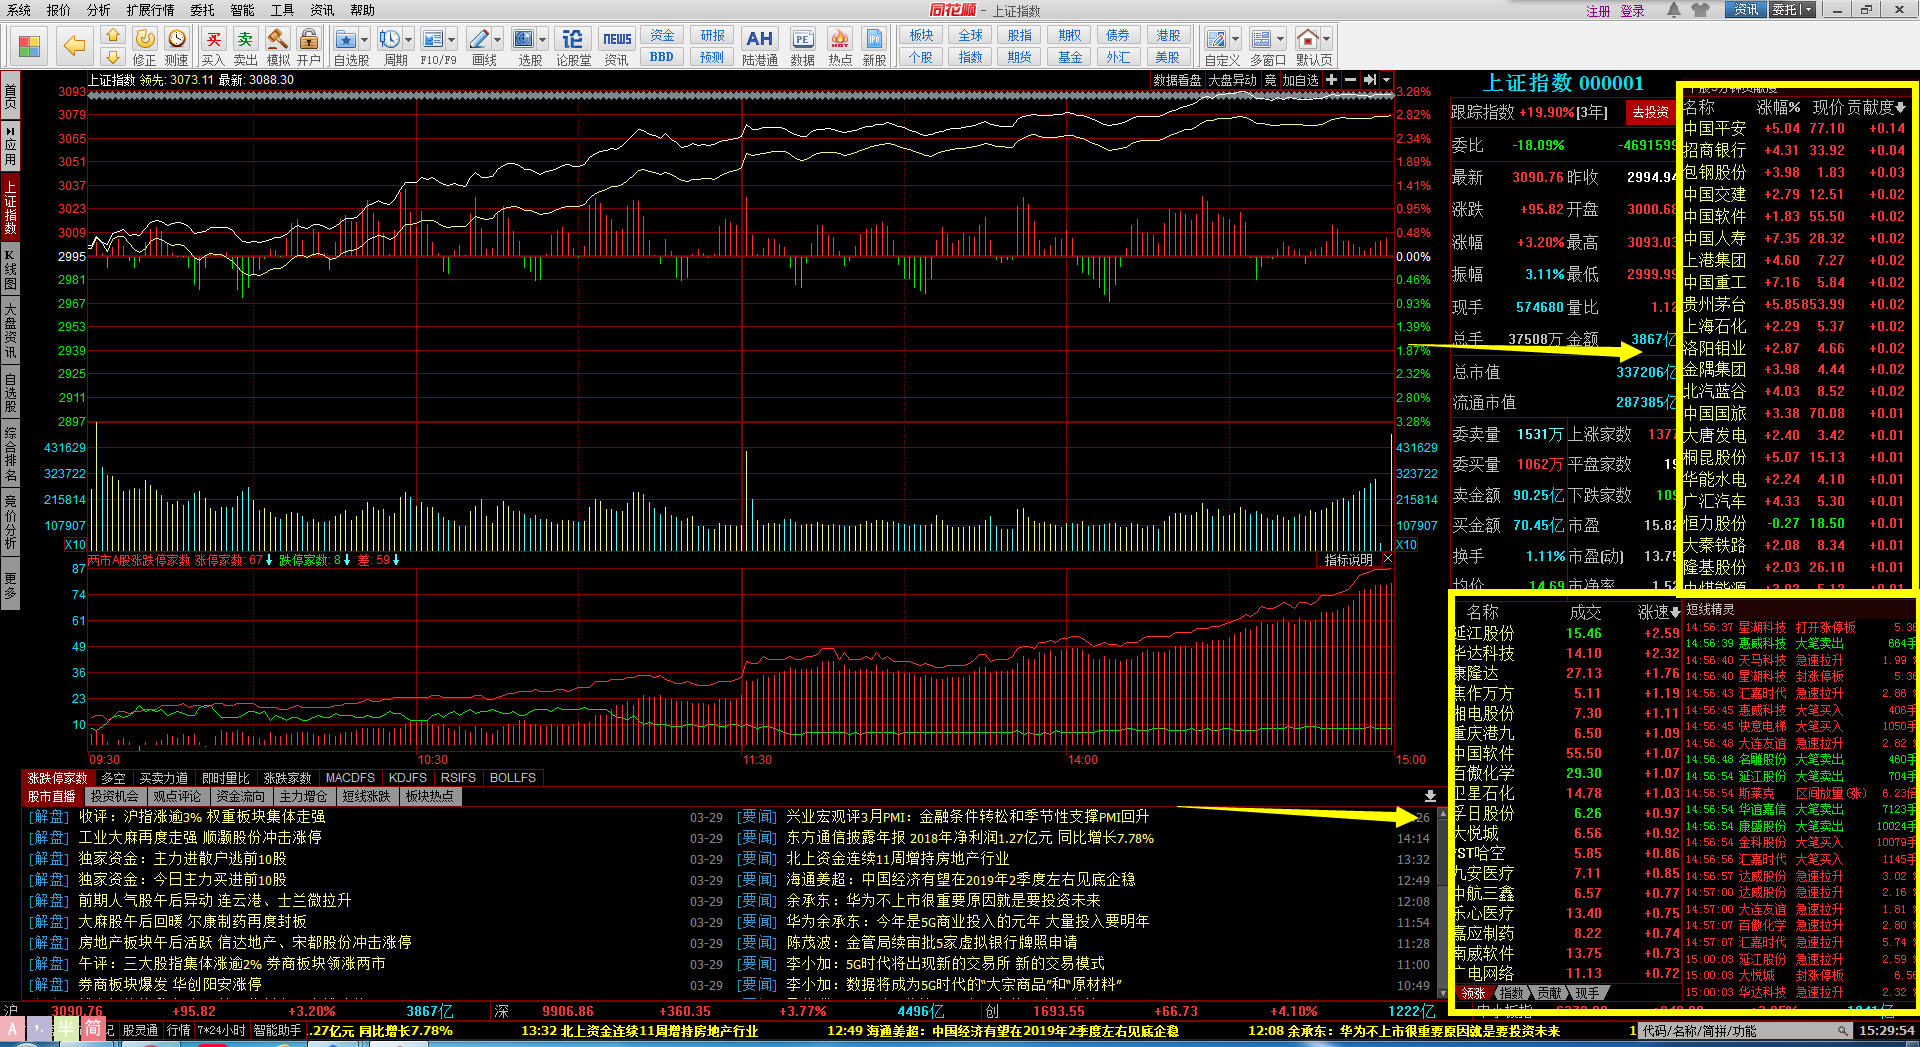Toggle 大盘异动 market alerts
The image size is (1920, 1047).
pyautogui.click(x=1232, y=80)
